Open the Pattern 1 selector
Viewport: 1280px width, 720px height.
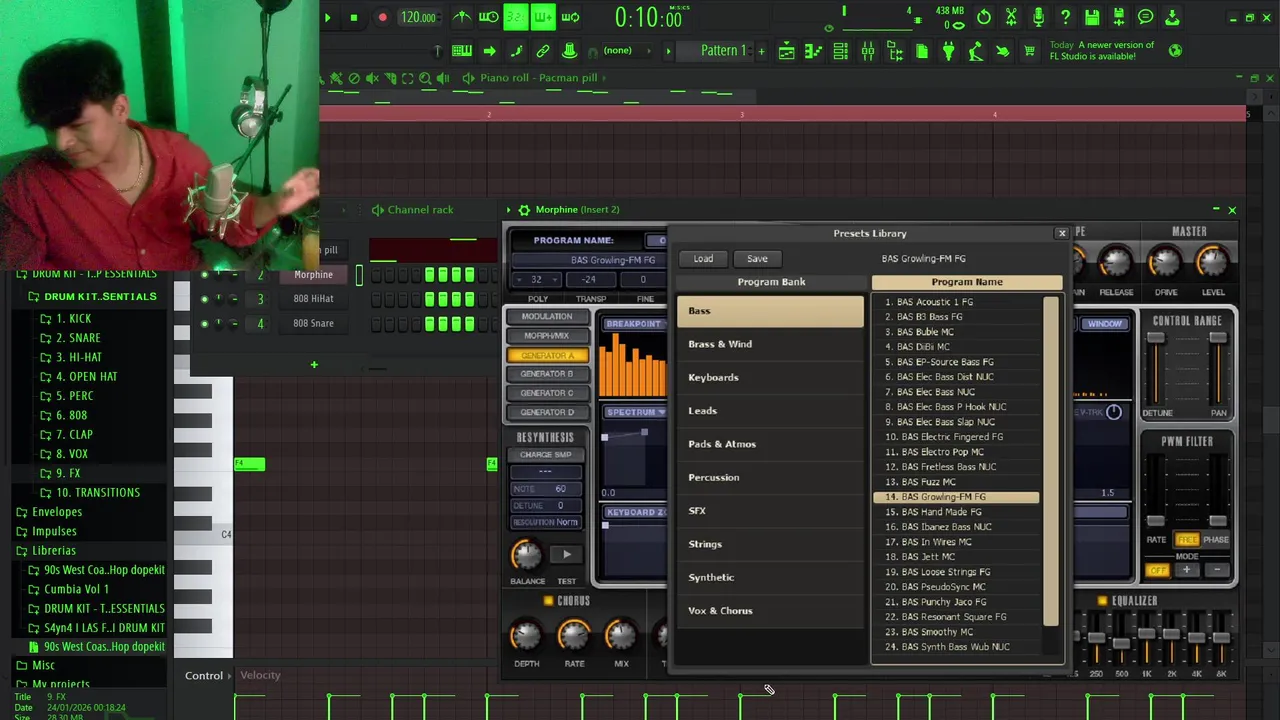click(x=723, y=51)
